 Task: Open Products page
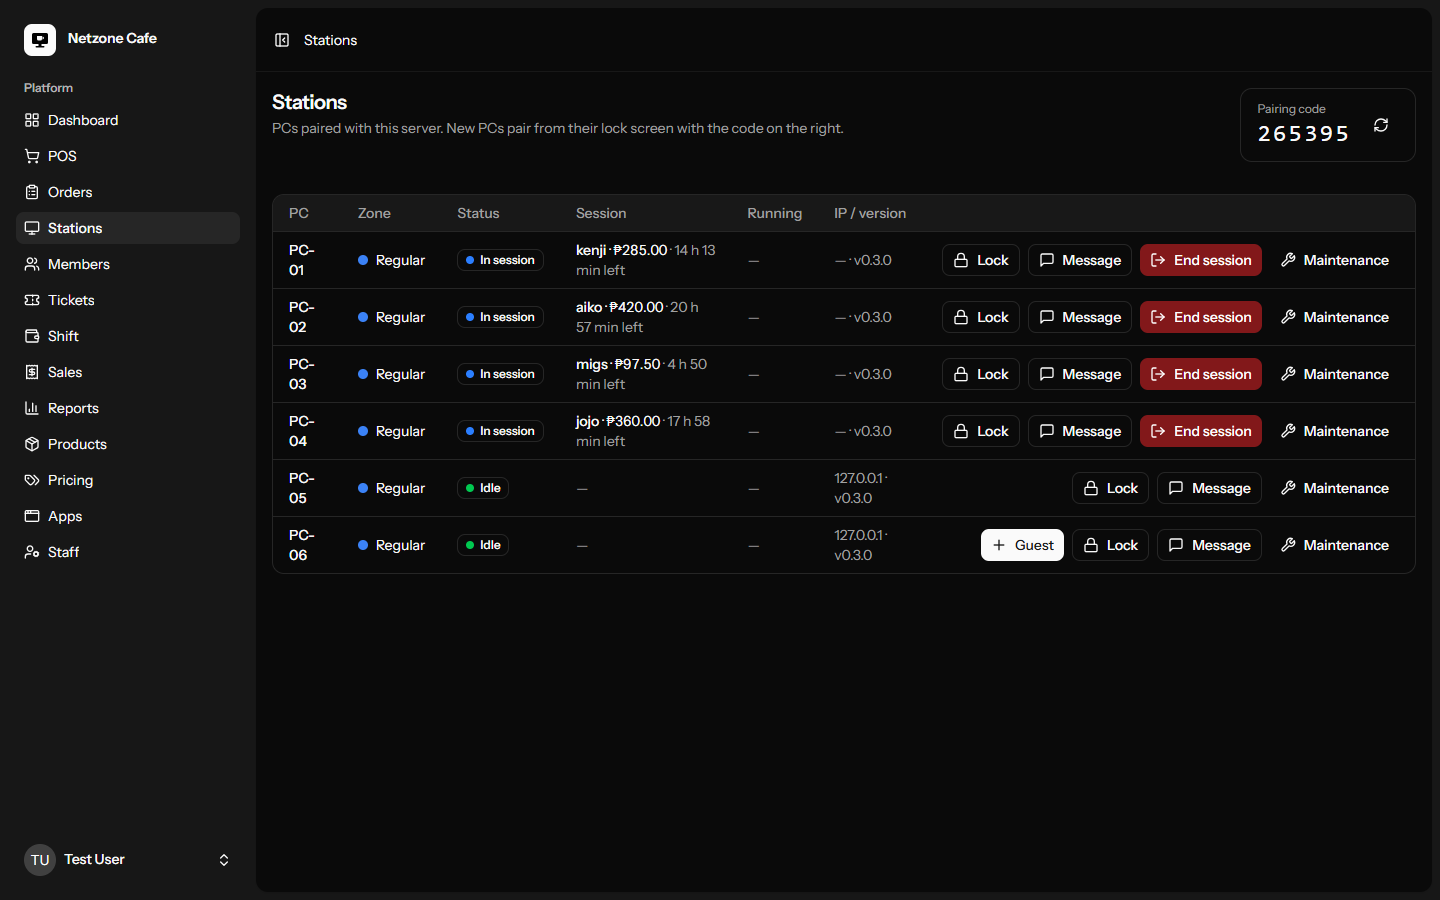(128, 444)
